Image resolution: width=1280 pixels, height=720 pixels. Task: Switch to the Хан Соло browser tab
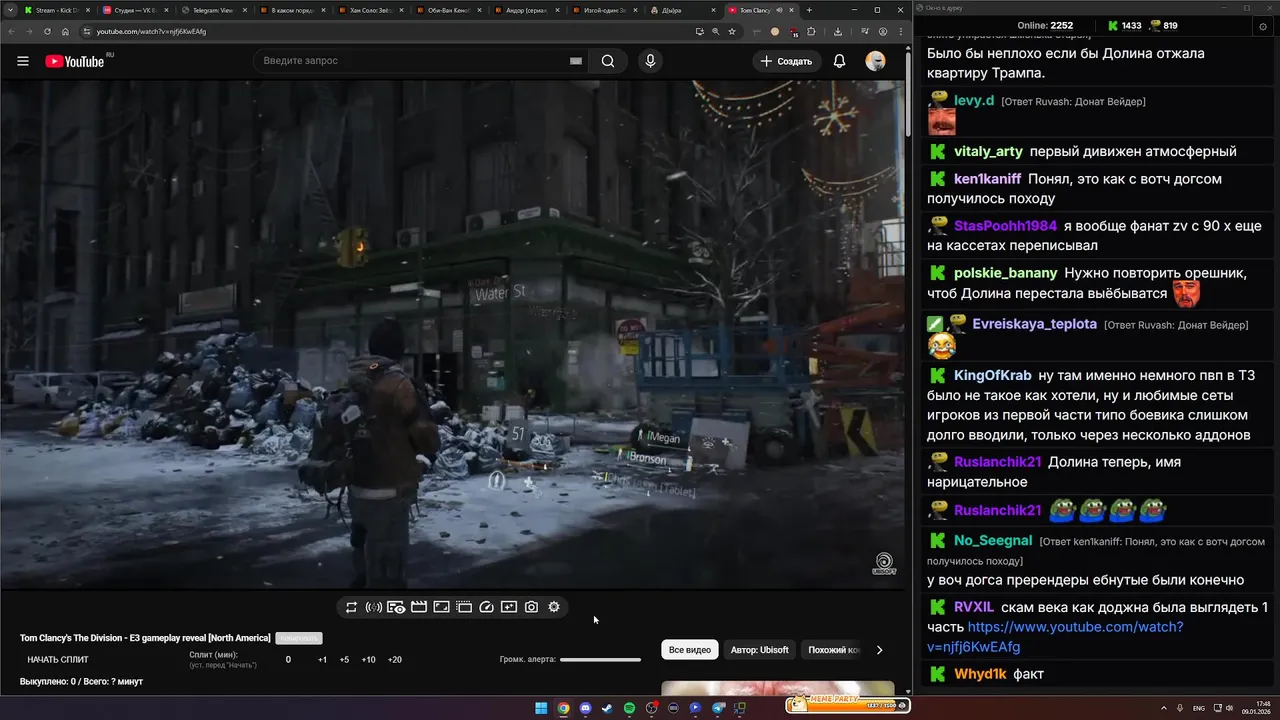pyautogui.click(x=369, y=10)
